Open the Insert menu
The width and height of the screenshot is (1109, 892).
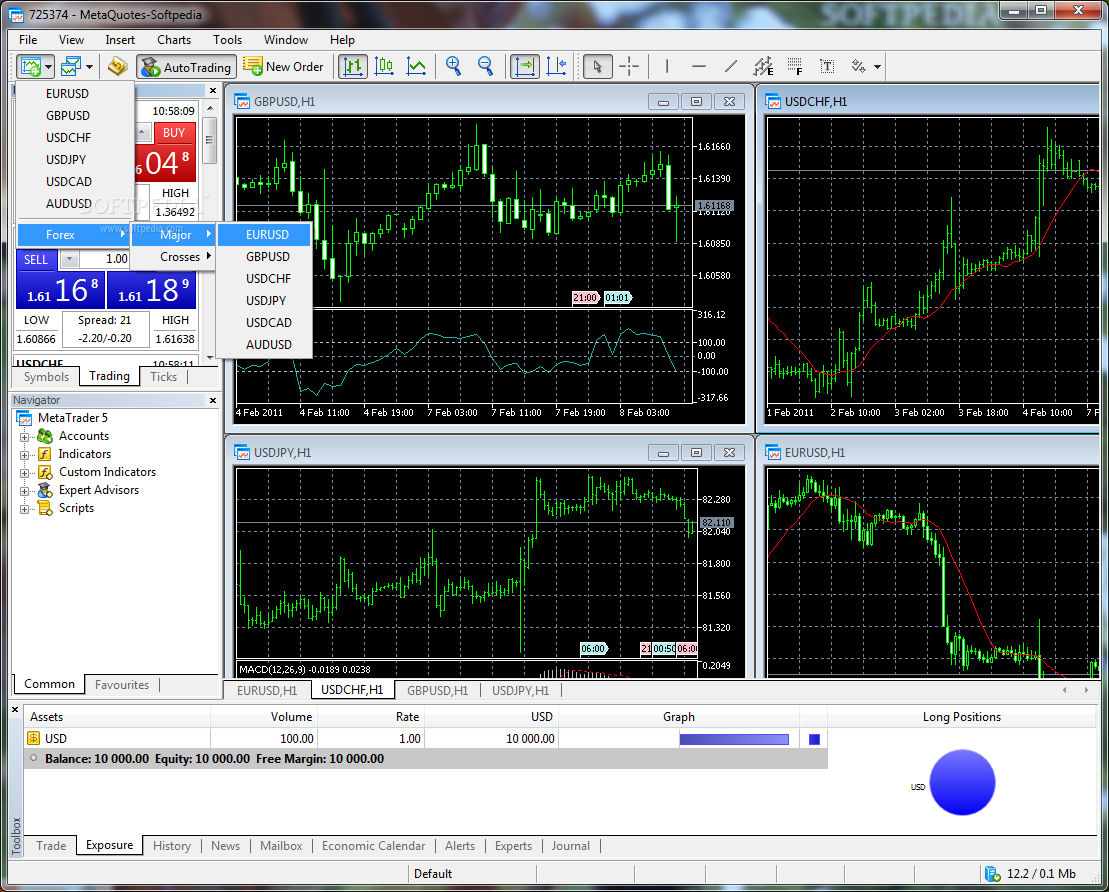120,40
